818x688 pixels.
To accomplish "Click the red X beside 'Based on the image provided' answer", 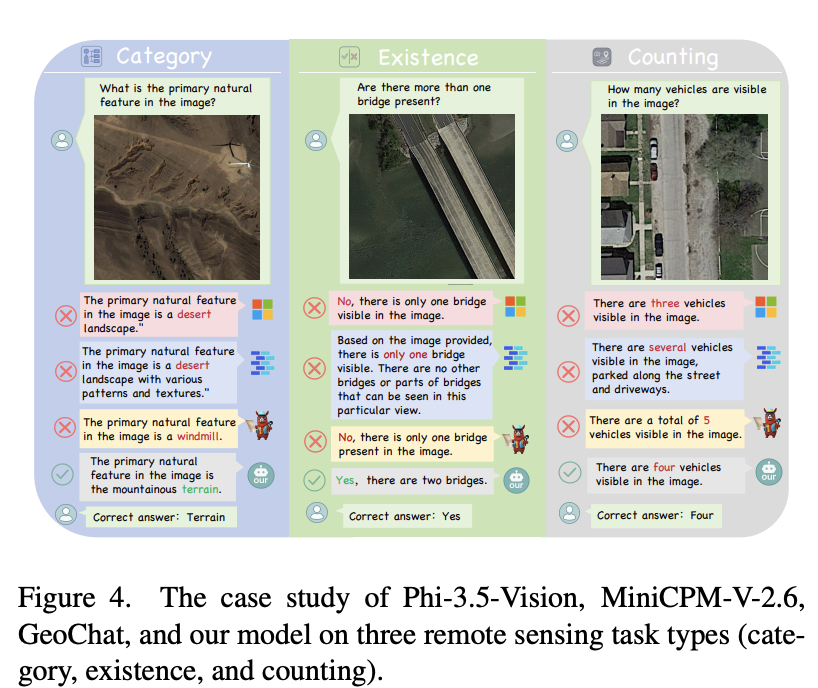I will tap(315, 368).
